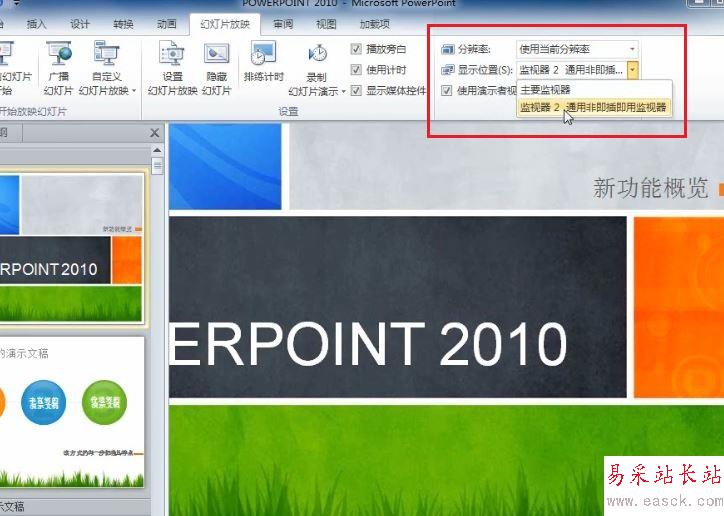The width and height of the screenshot is (724, 516).
Task: Select the first slide thumbnail POWERPOINT 2010
Action: click(x=71, y=249)
